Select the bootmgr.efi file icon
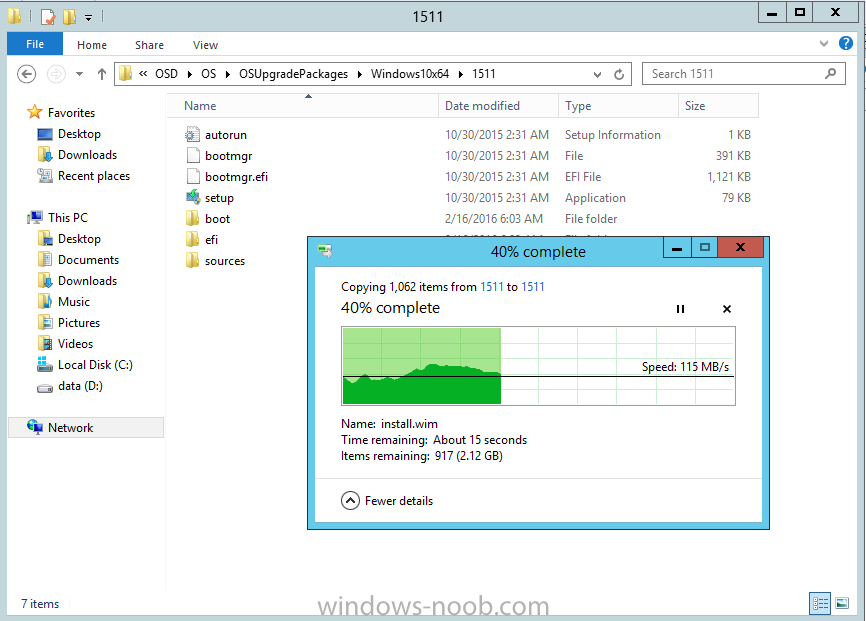This screenshot has width=866, height=621. pos(193,176)
